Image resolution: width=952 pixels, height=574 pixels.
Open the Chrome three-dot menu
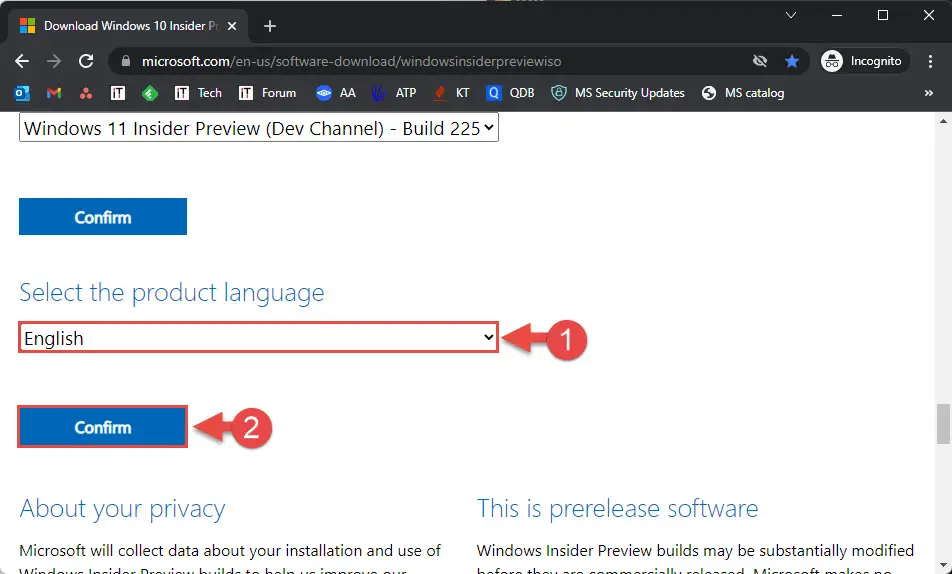[930, 61]
